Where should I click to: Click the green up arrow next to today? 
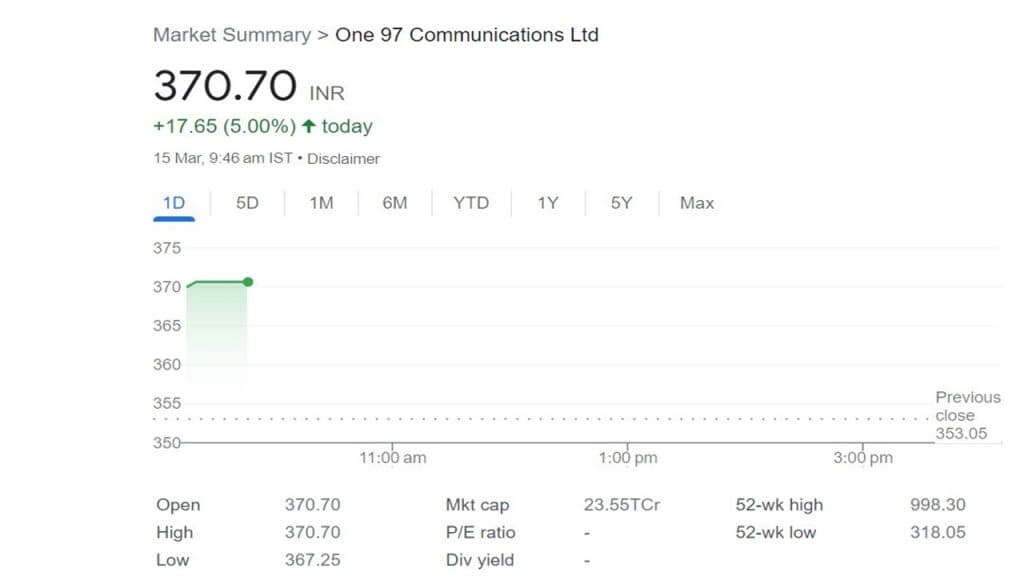pyautogui.click(x=308, y=127)
